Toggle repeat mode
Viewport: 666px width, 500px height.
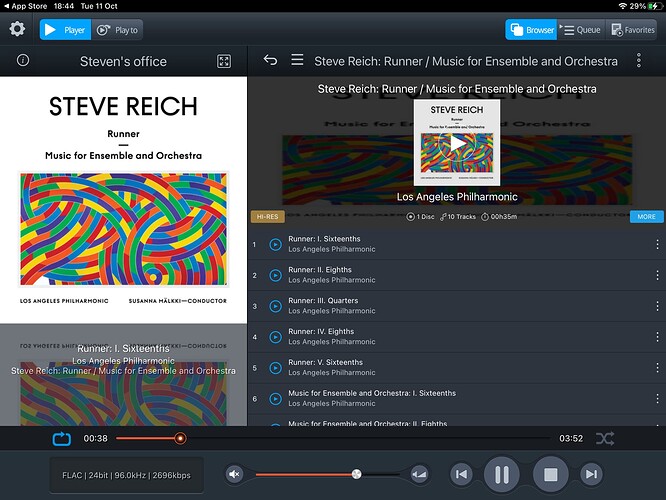point(62,438)
